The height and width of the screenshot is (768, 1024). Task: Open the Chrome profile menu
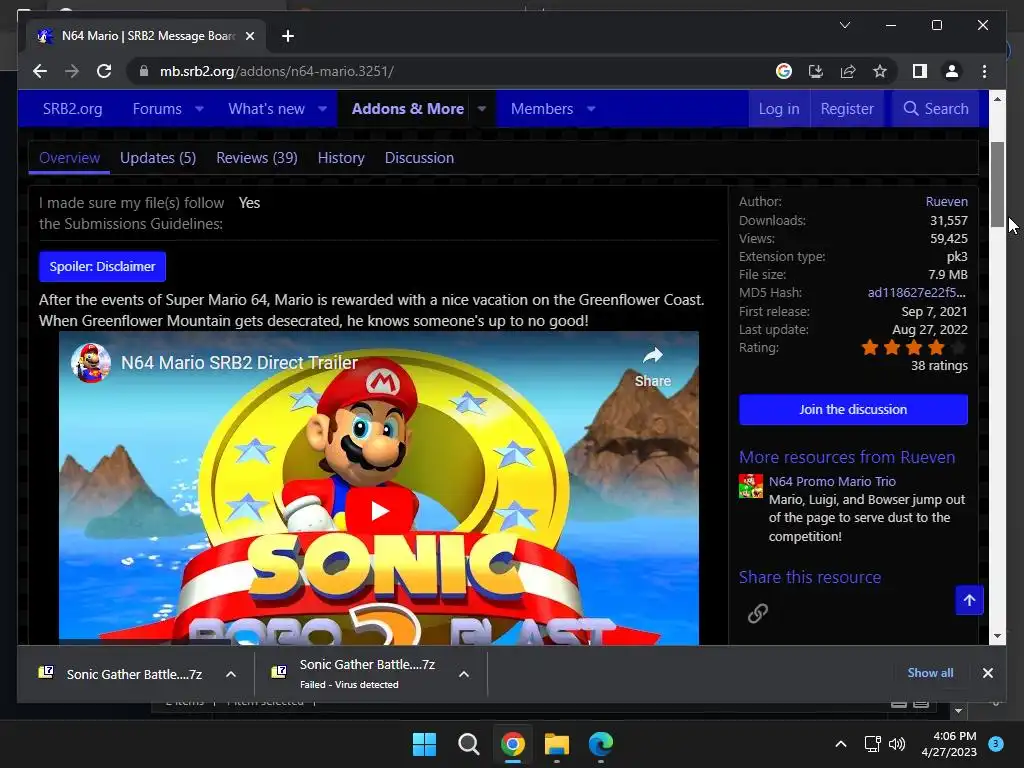952,71
